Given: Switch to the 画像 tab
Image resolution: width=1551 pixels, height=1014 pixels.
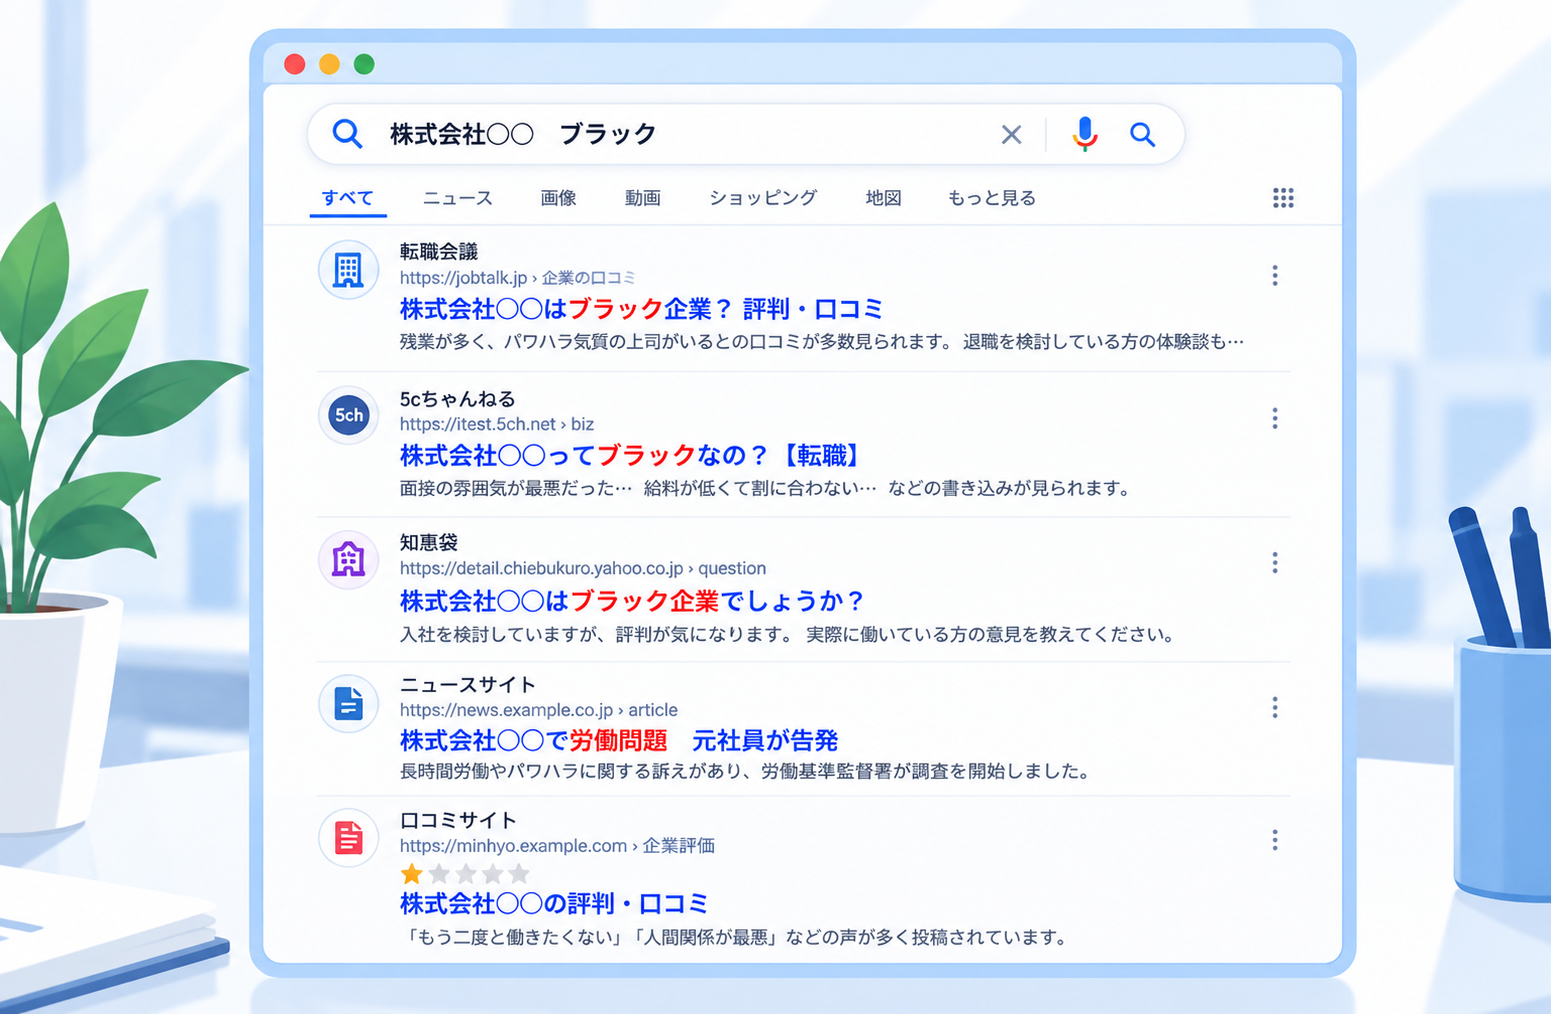Looking at the screenshot, I should coord(558,198).
